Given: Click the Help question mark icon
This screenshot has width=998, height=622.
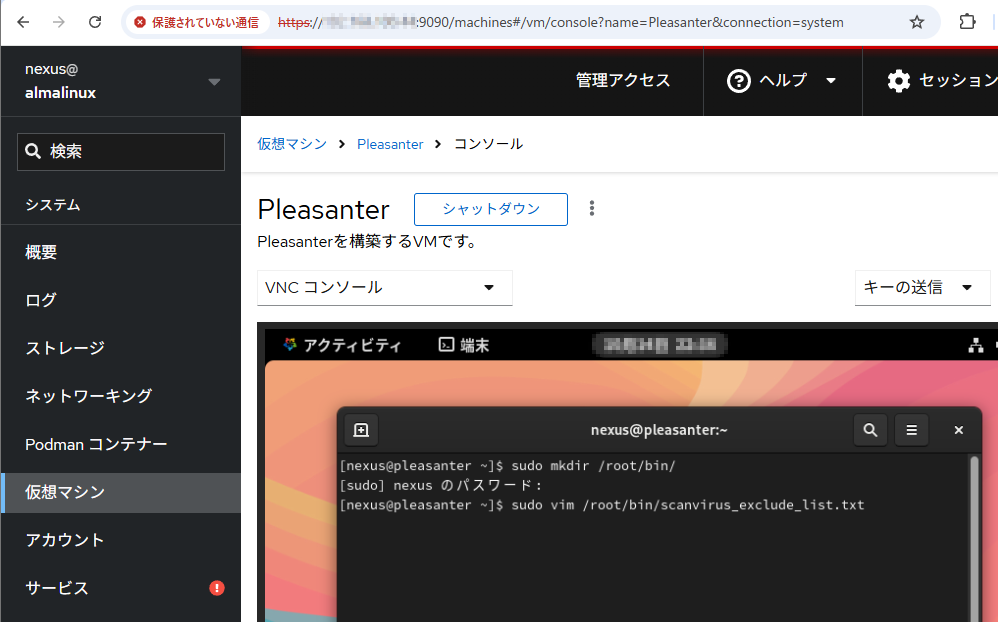Looking at the screenshot, I should (x=739, y=81).
